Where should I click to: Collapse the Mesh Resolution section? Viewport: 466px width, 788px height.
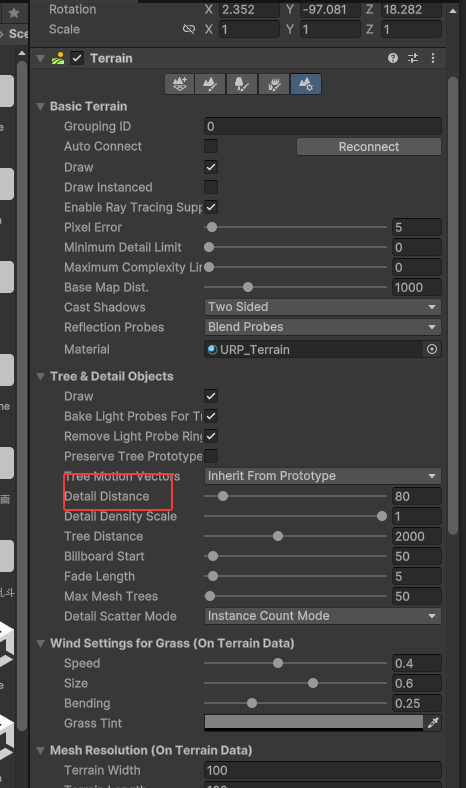click(x=41, y=750)
